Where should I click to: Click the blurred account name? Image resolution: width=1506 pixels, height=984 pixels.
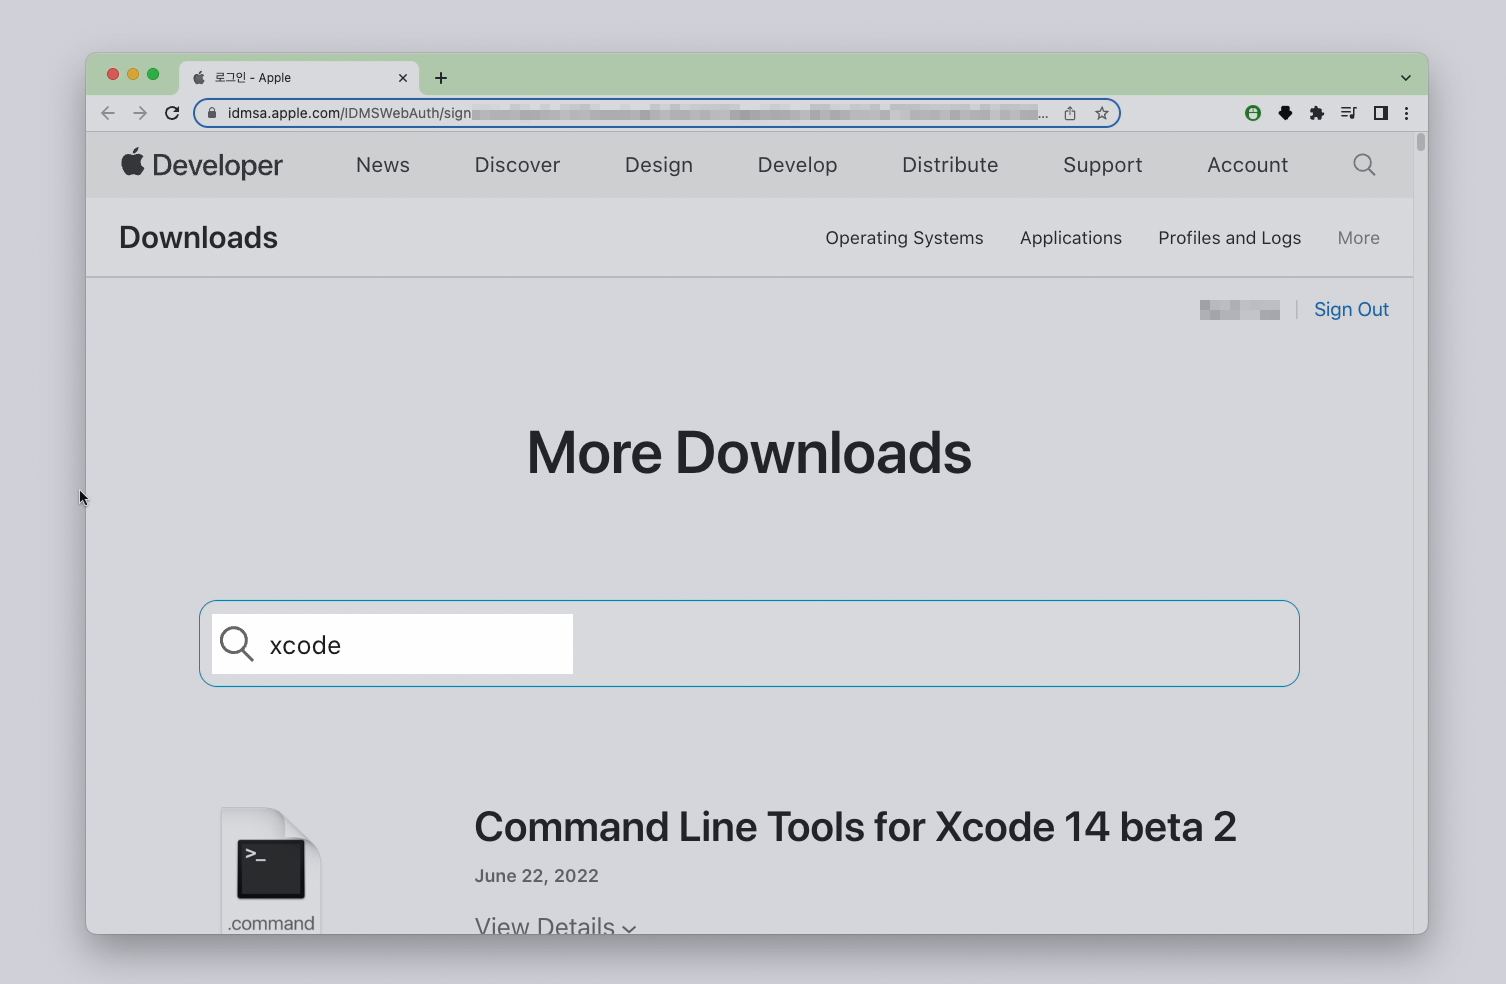pos(1240,310)
